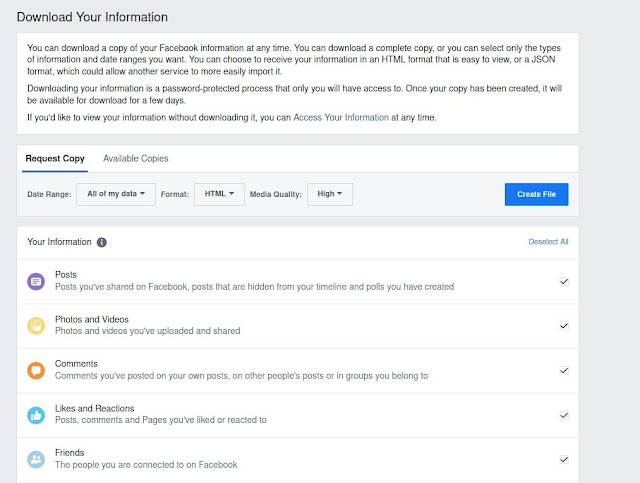The width and height of the screenshot is (640, 483).
Task: Click the Deselect All link
Action: coord(548,242)
